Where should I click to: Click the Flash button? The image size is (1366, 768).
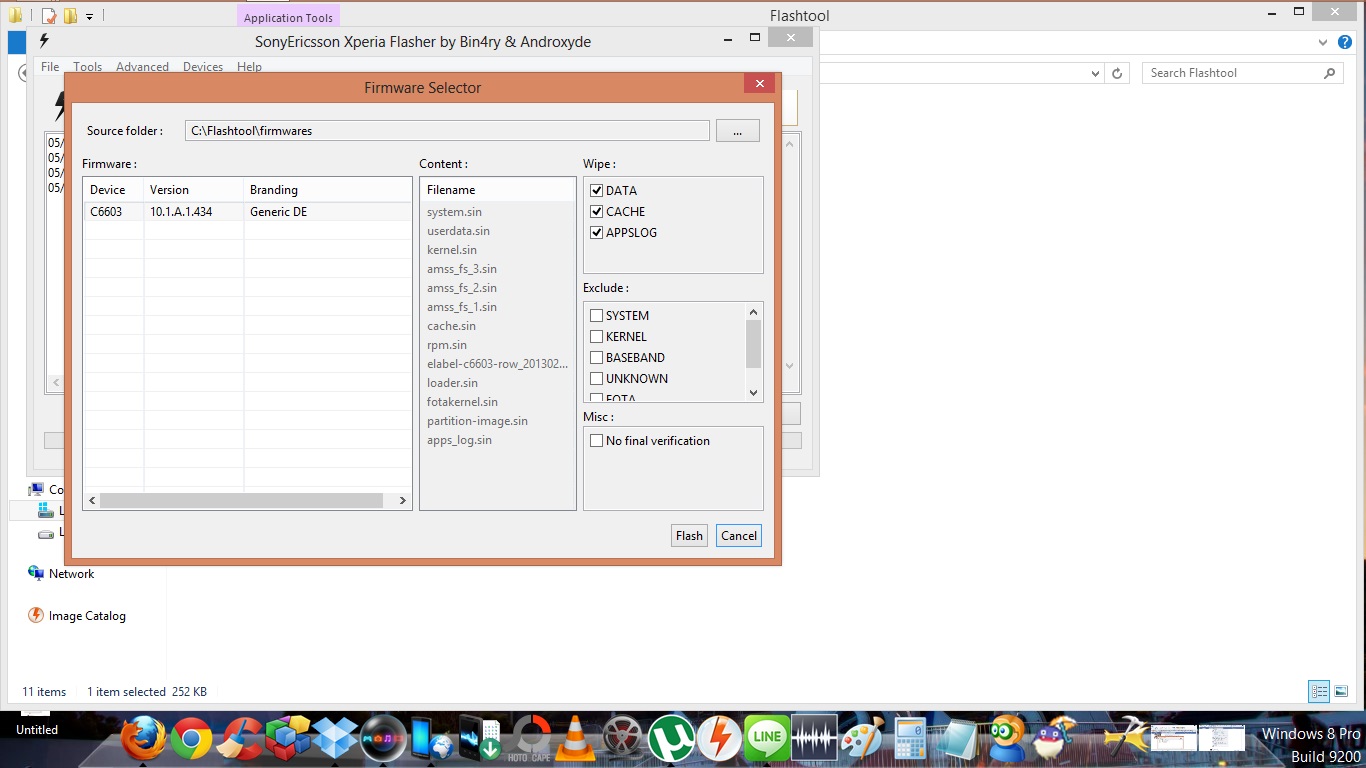tap(689, 536)
